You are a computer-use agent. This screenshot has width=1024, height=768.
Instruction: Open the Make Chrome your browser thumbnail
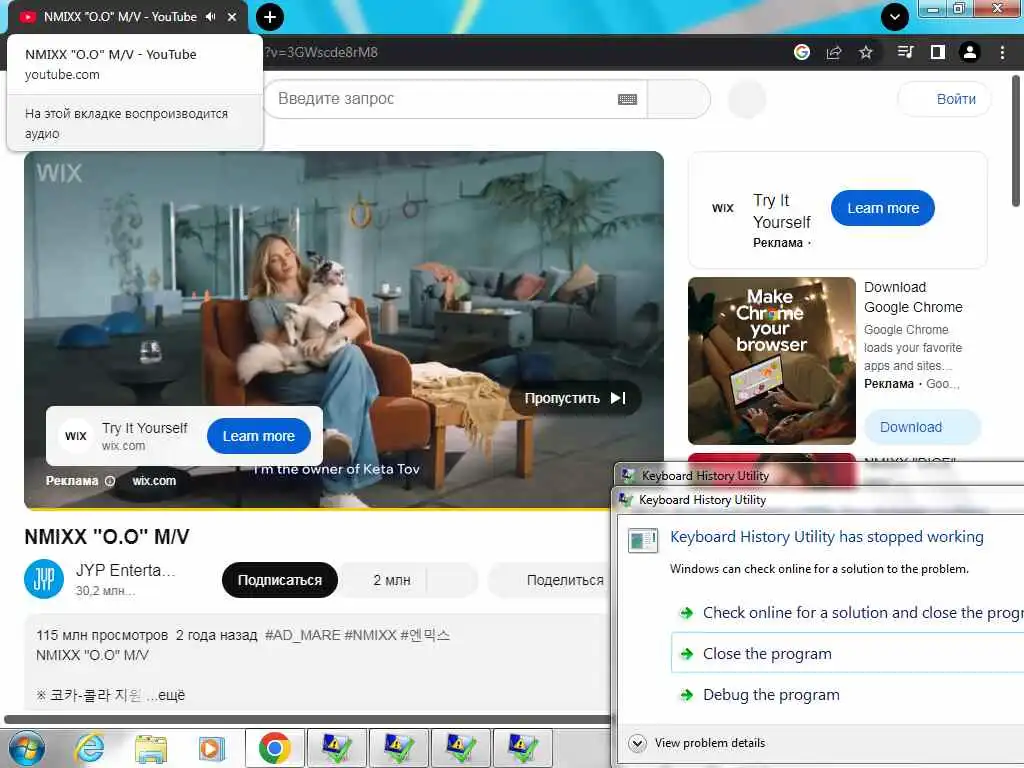point(772,360)
